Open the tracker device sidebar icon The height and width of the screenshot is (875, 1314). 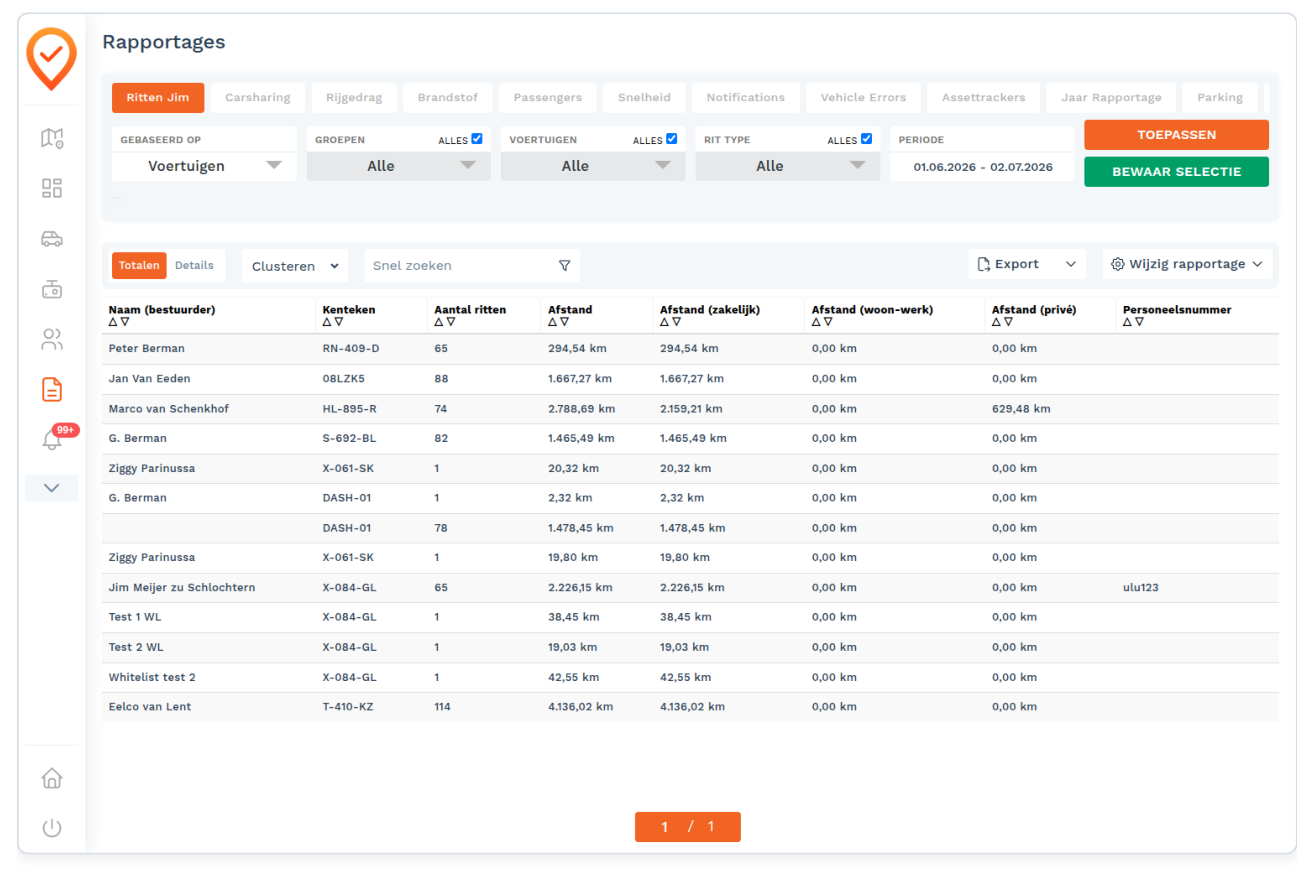[52, 289]
